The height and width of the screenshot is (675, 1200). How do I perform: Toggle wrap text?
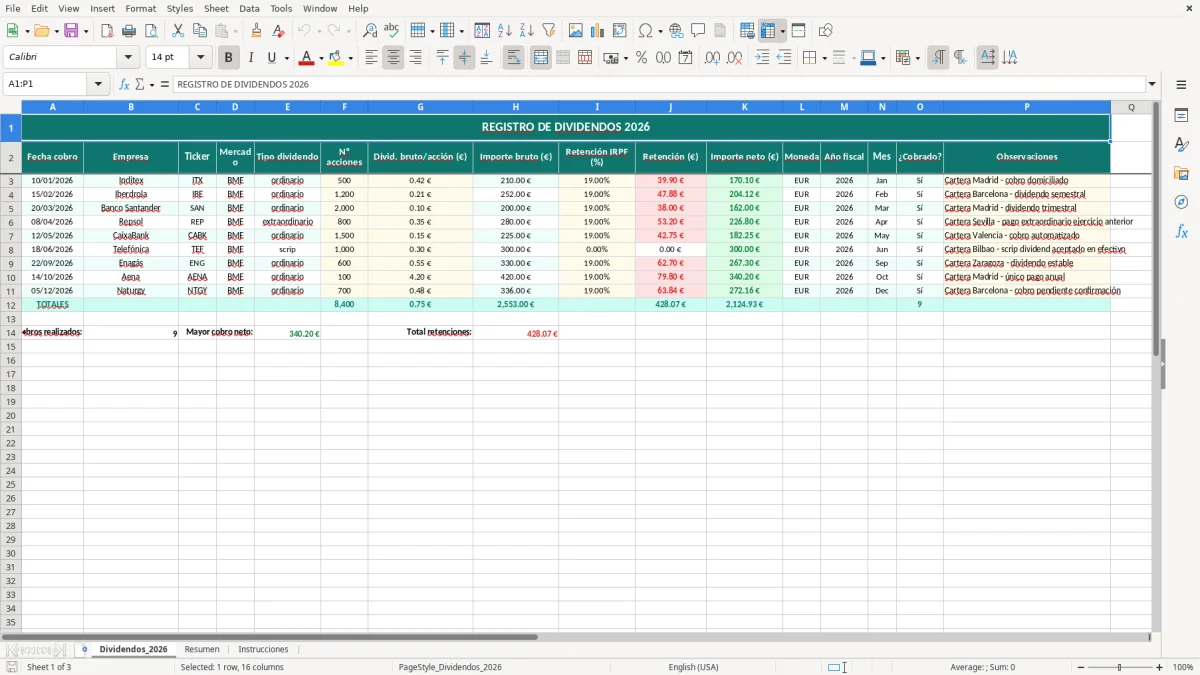click(514, 58)
